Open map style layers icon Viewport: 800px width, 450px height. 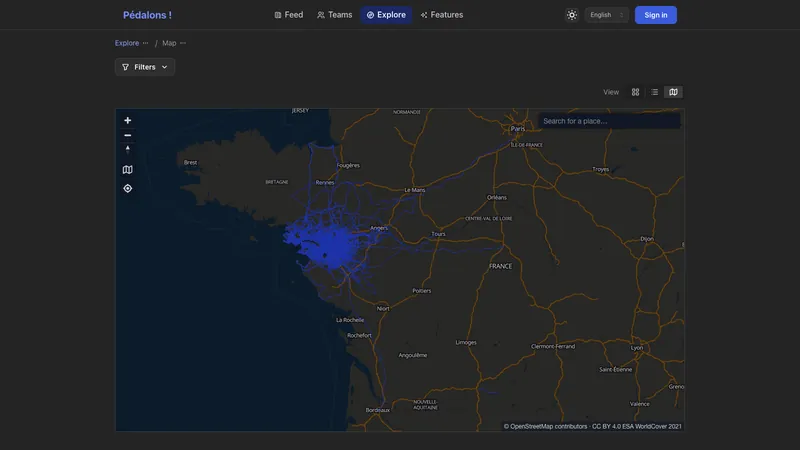128,169
